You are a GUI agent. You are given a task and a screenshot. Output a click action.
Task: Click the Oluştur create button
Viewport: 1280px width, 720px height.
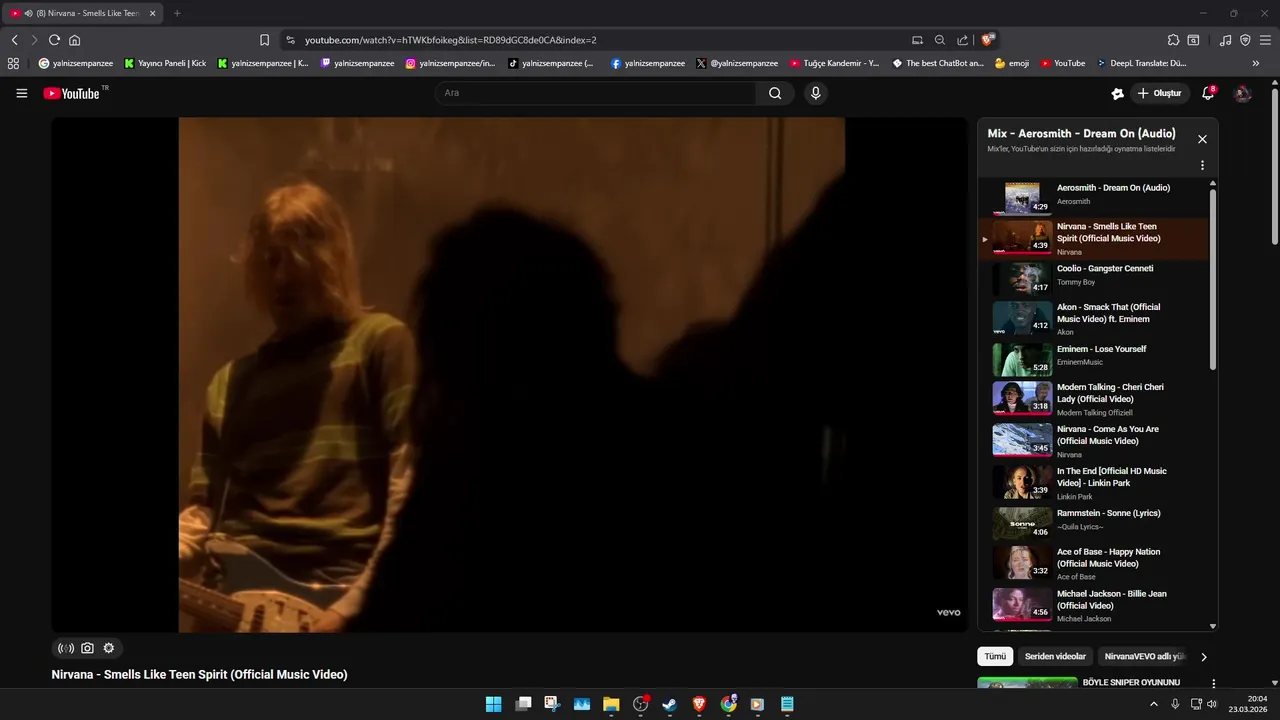point(1159,93)
